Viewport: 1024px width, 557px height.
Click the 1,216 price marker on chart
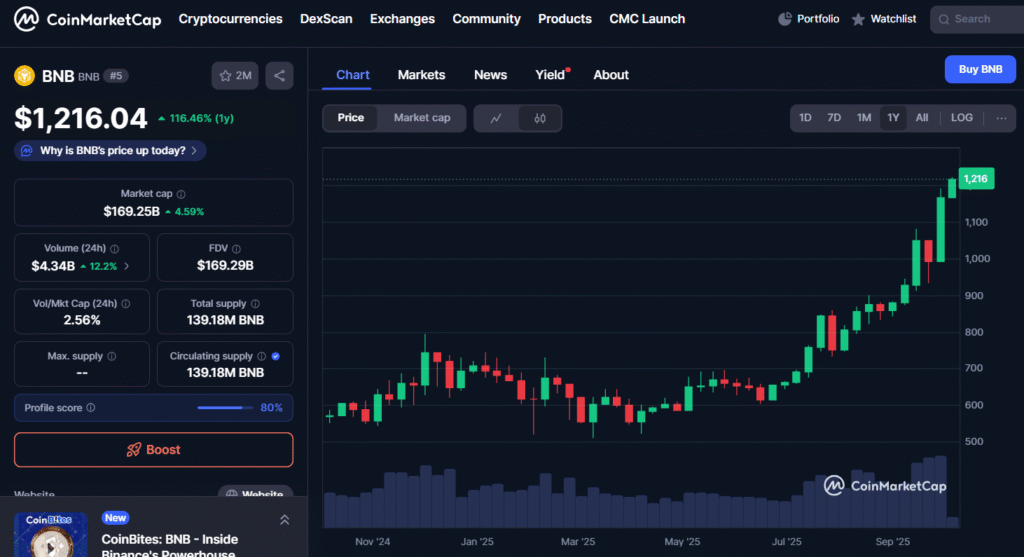[976, 179]
